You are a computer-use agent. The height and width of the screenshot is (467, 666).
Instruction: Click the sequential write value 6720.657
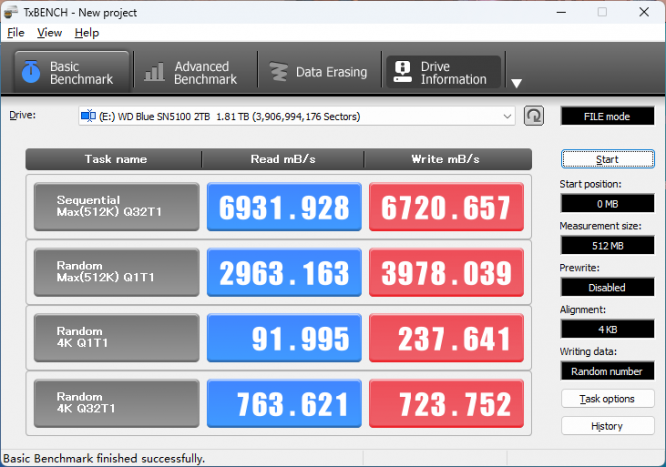[x=446, y=207]
